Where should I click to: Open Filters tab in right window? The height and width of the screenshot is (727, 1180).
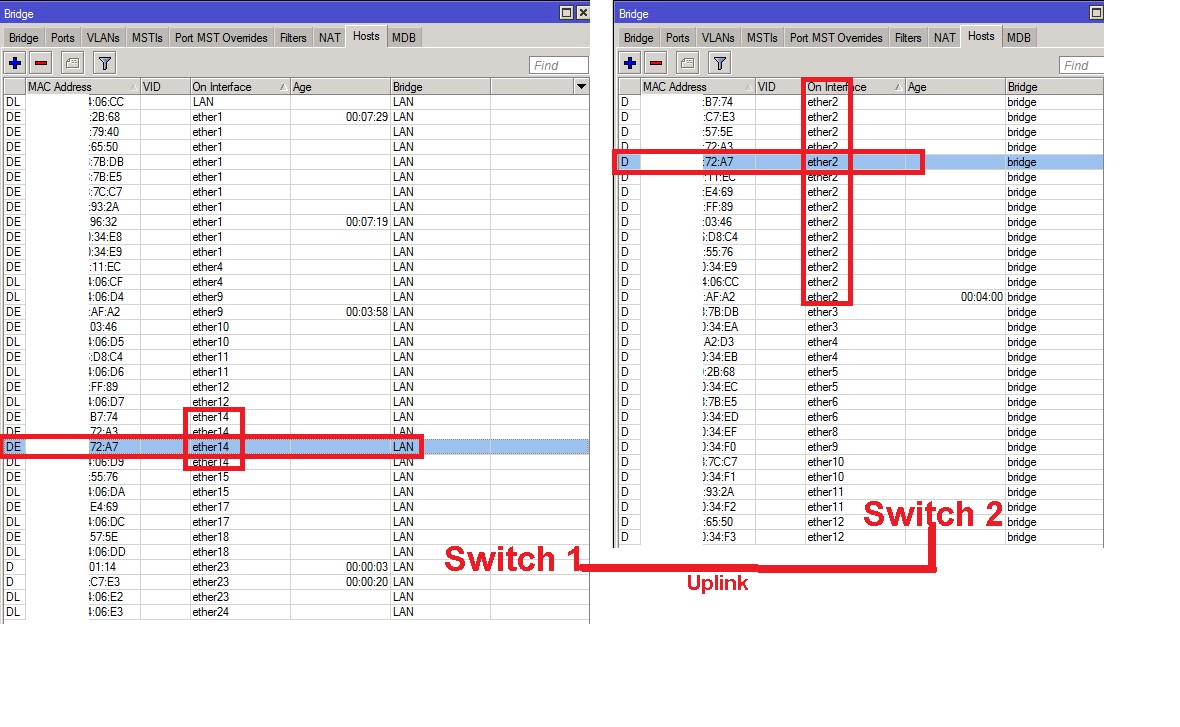(x=908, y=38)
